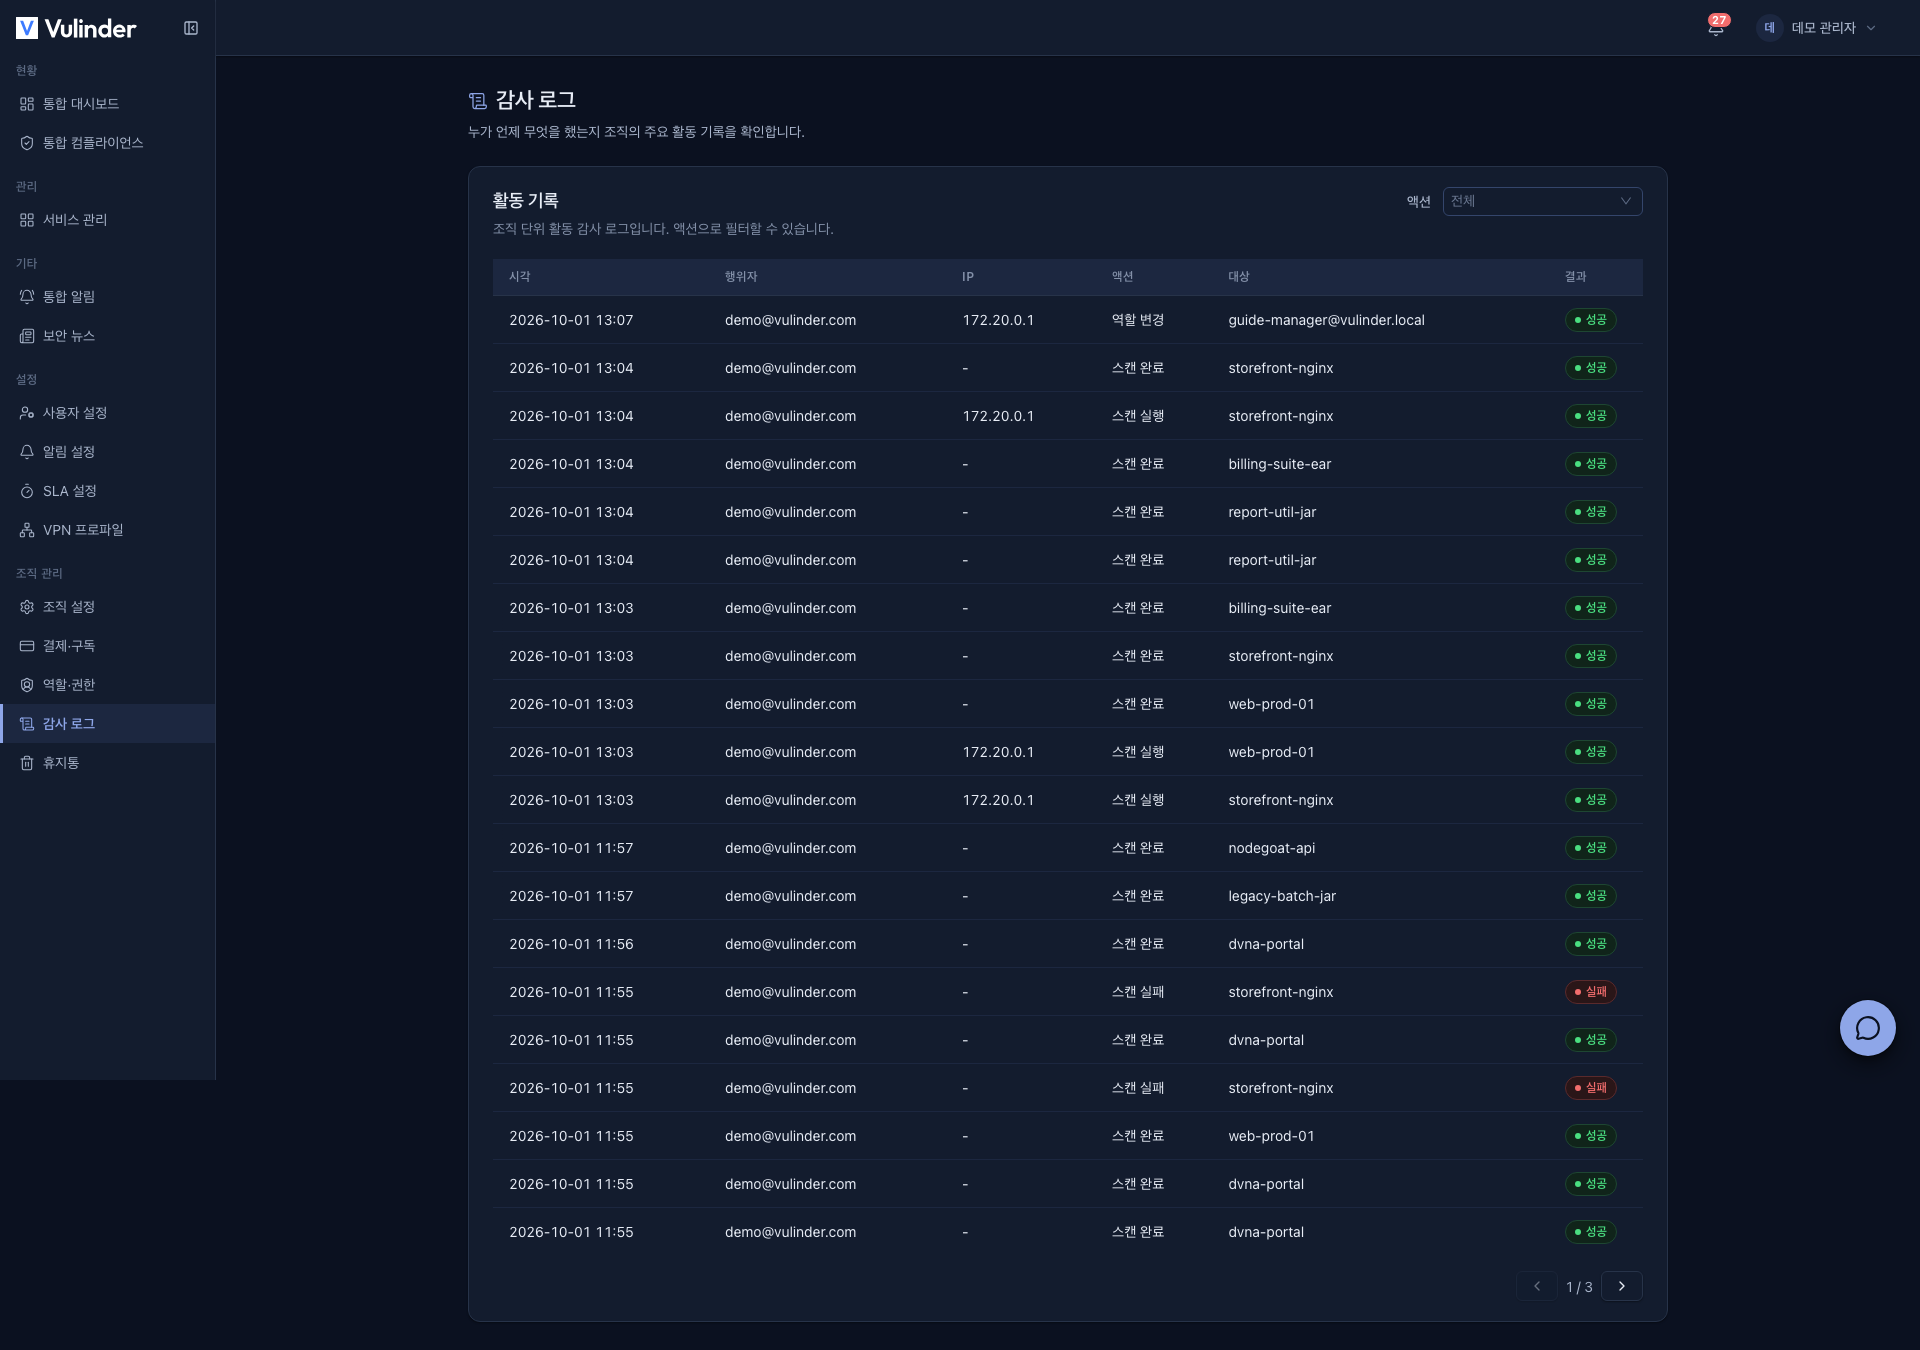Click the 결제·구독 card icon
The width and height of the screenshot is (1920, 1350).
tap(27, 646)
